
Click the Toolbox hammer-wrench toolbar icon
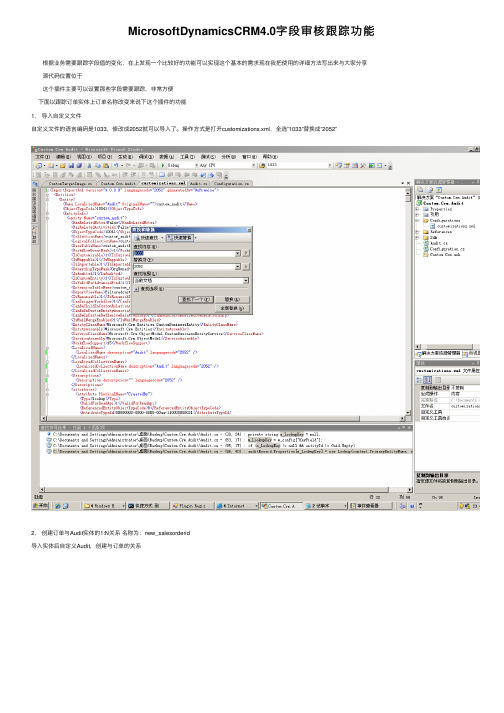pyautogui.click(x=363, y=166)
